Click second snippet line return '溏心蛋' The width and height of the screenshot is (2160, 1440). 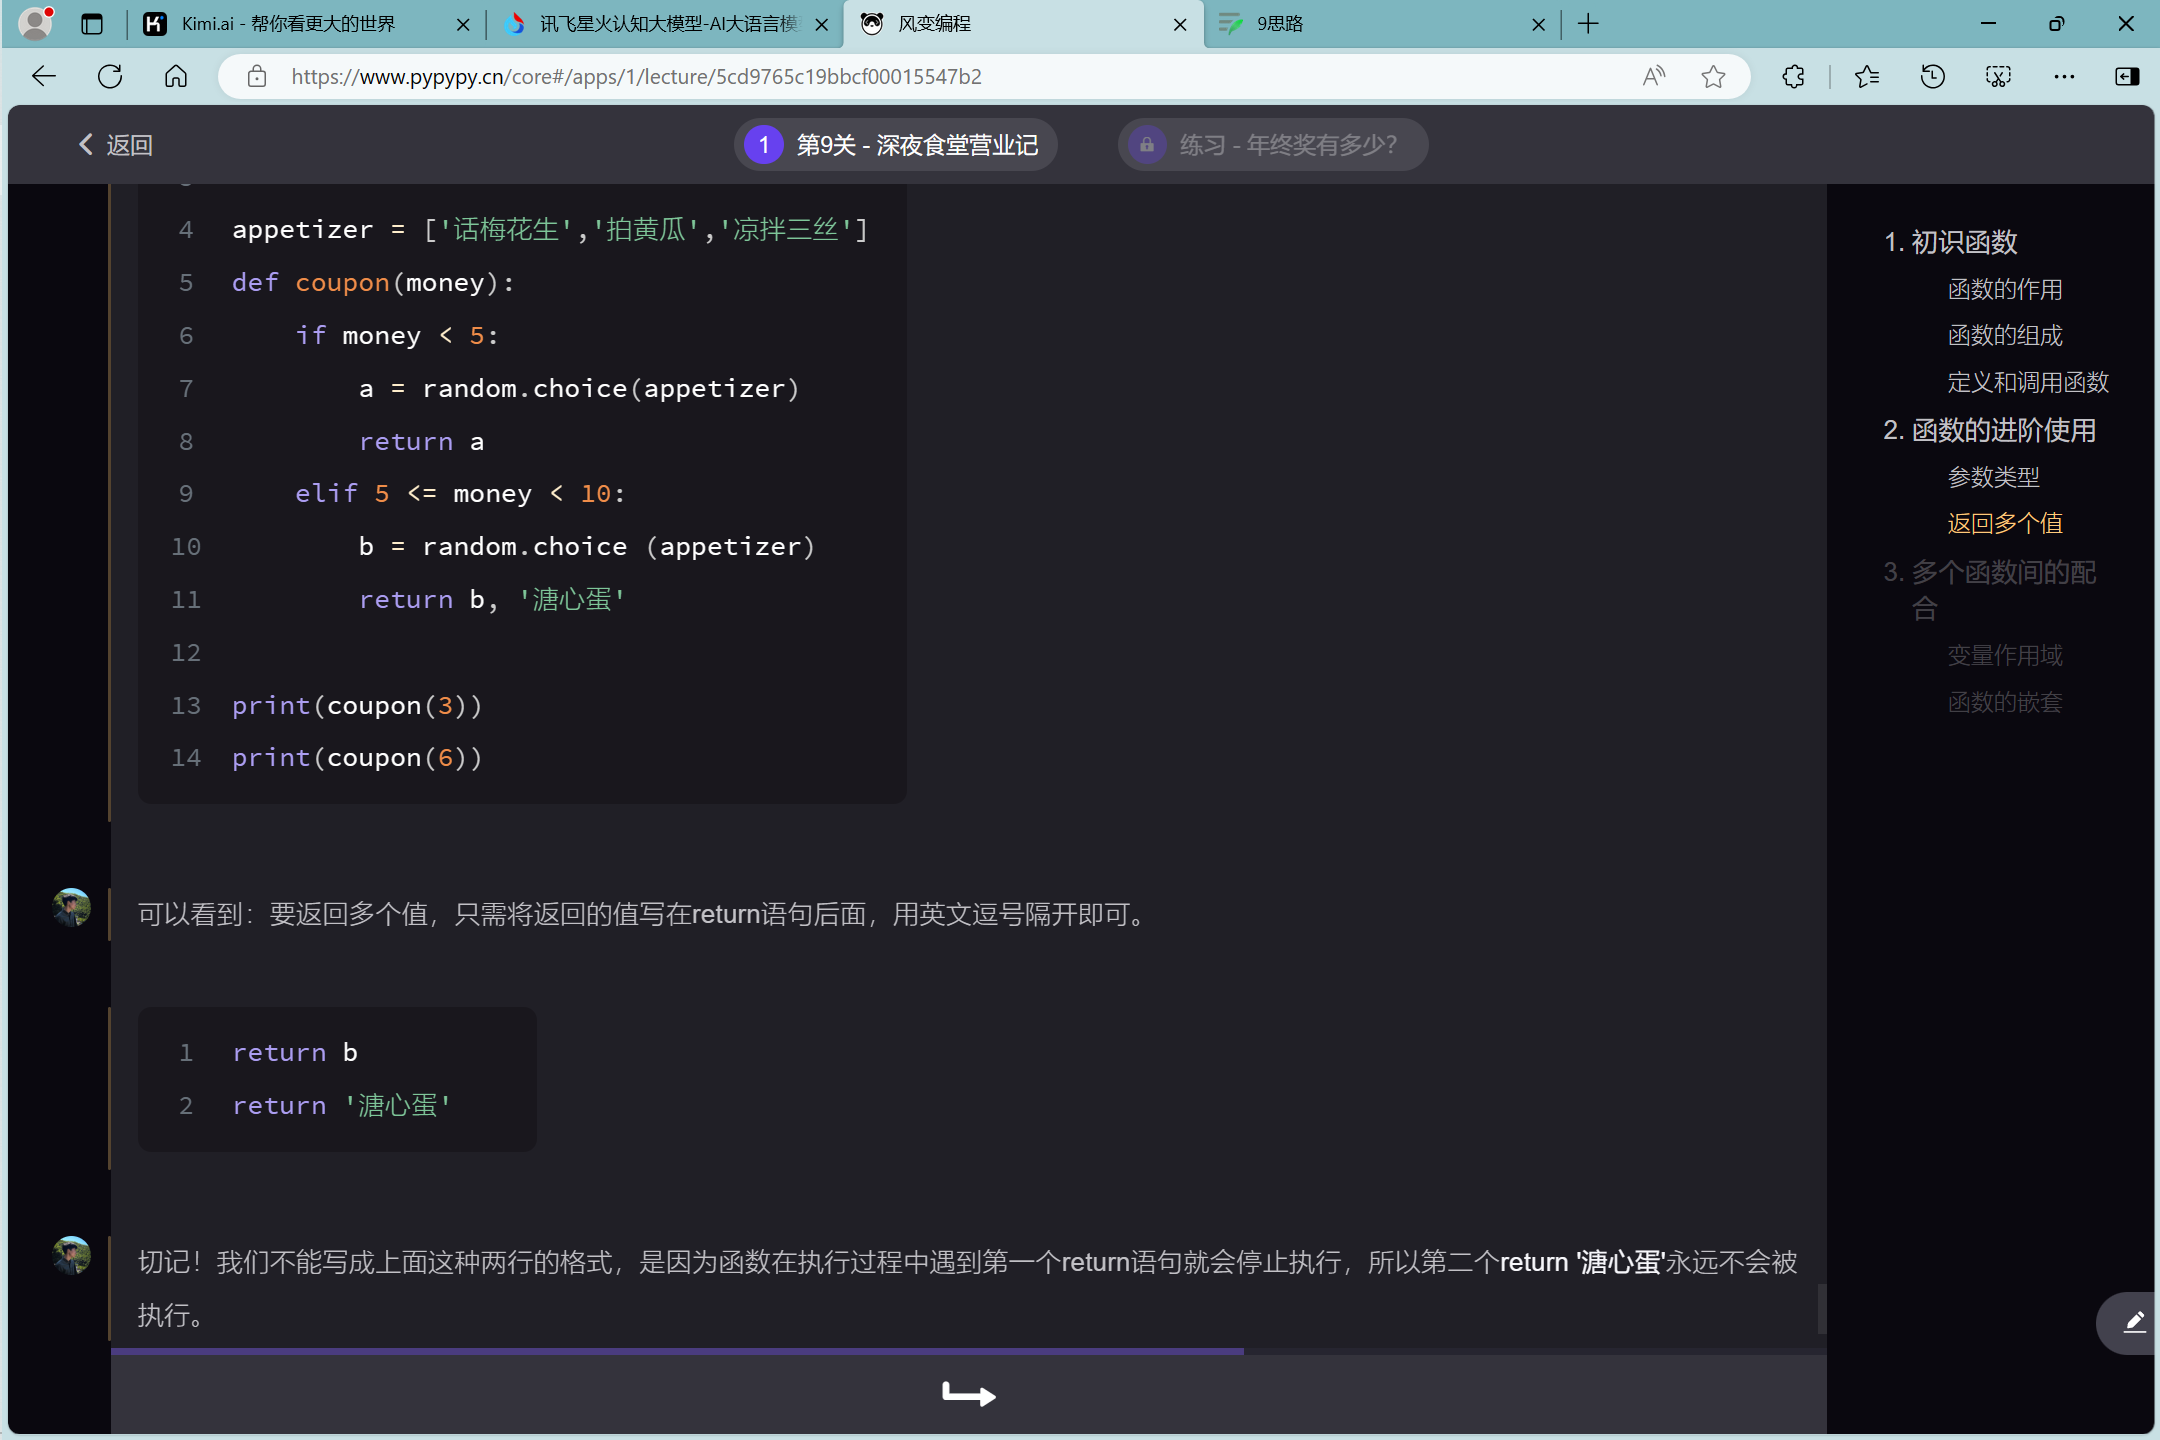[x=342, y=1105]
